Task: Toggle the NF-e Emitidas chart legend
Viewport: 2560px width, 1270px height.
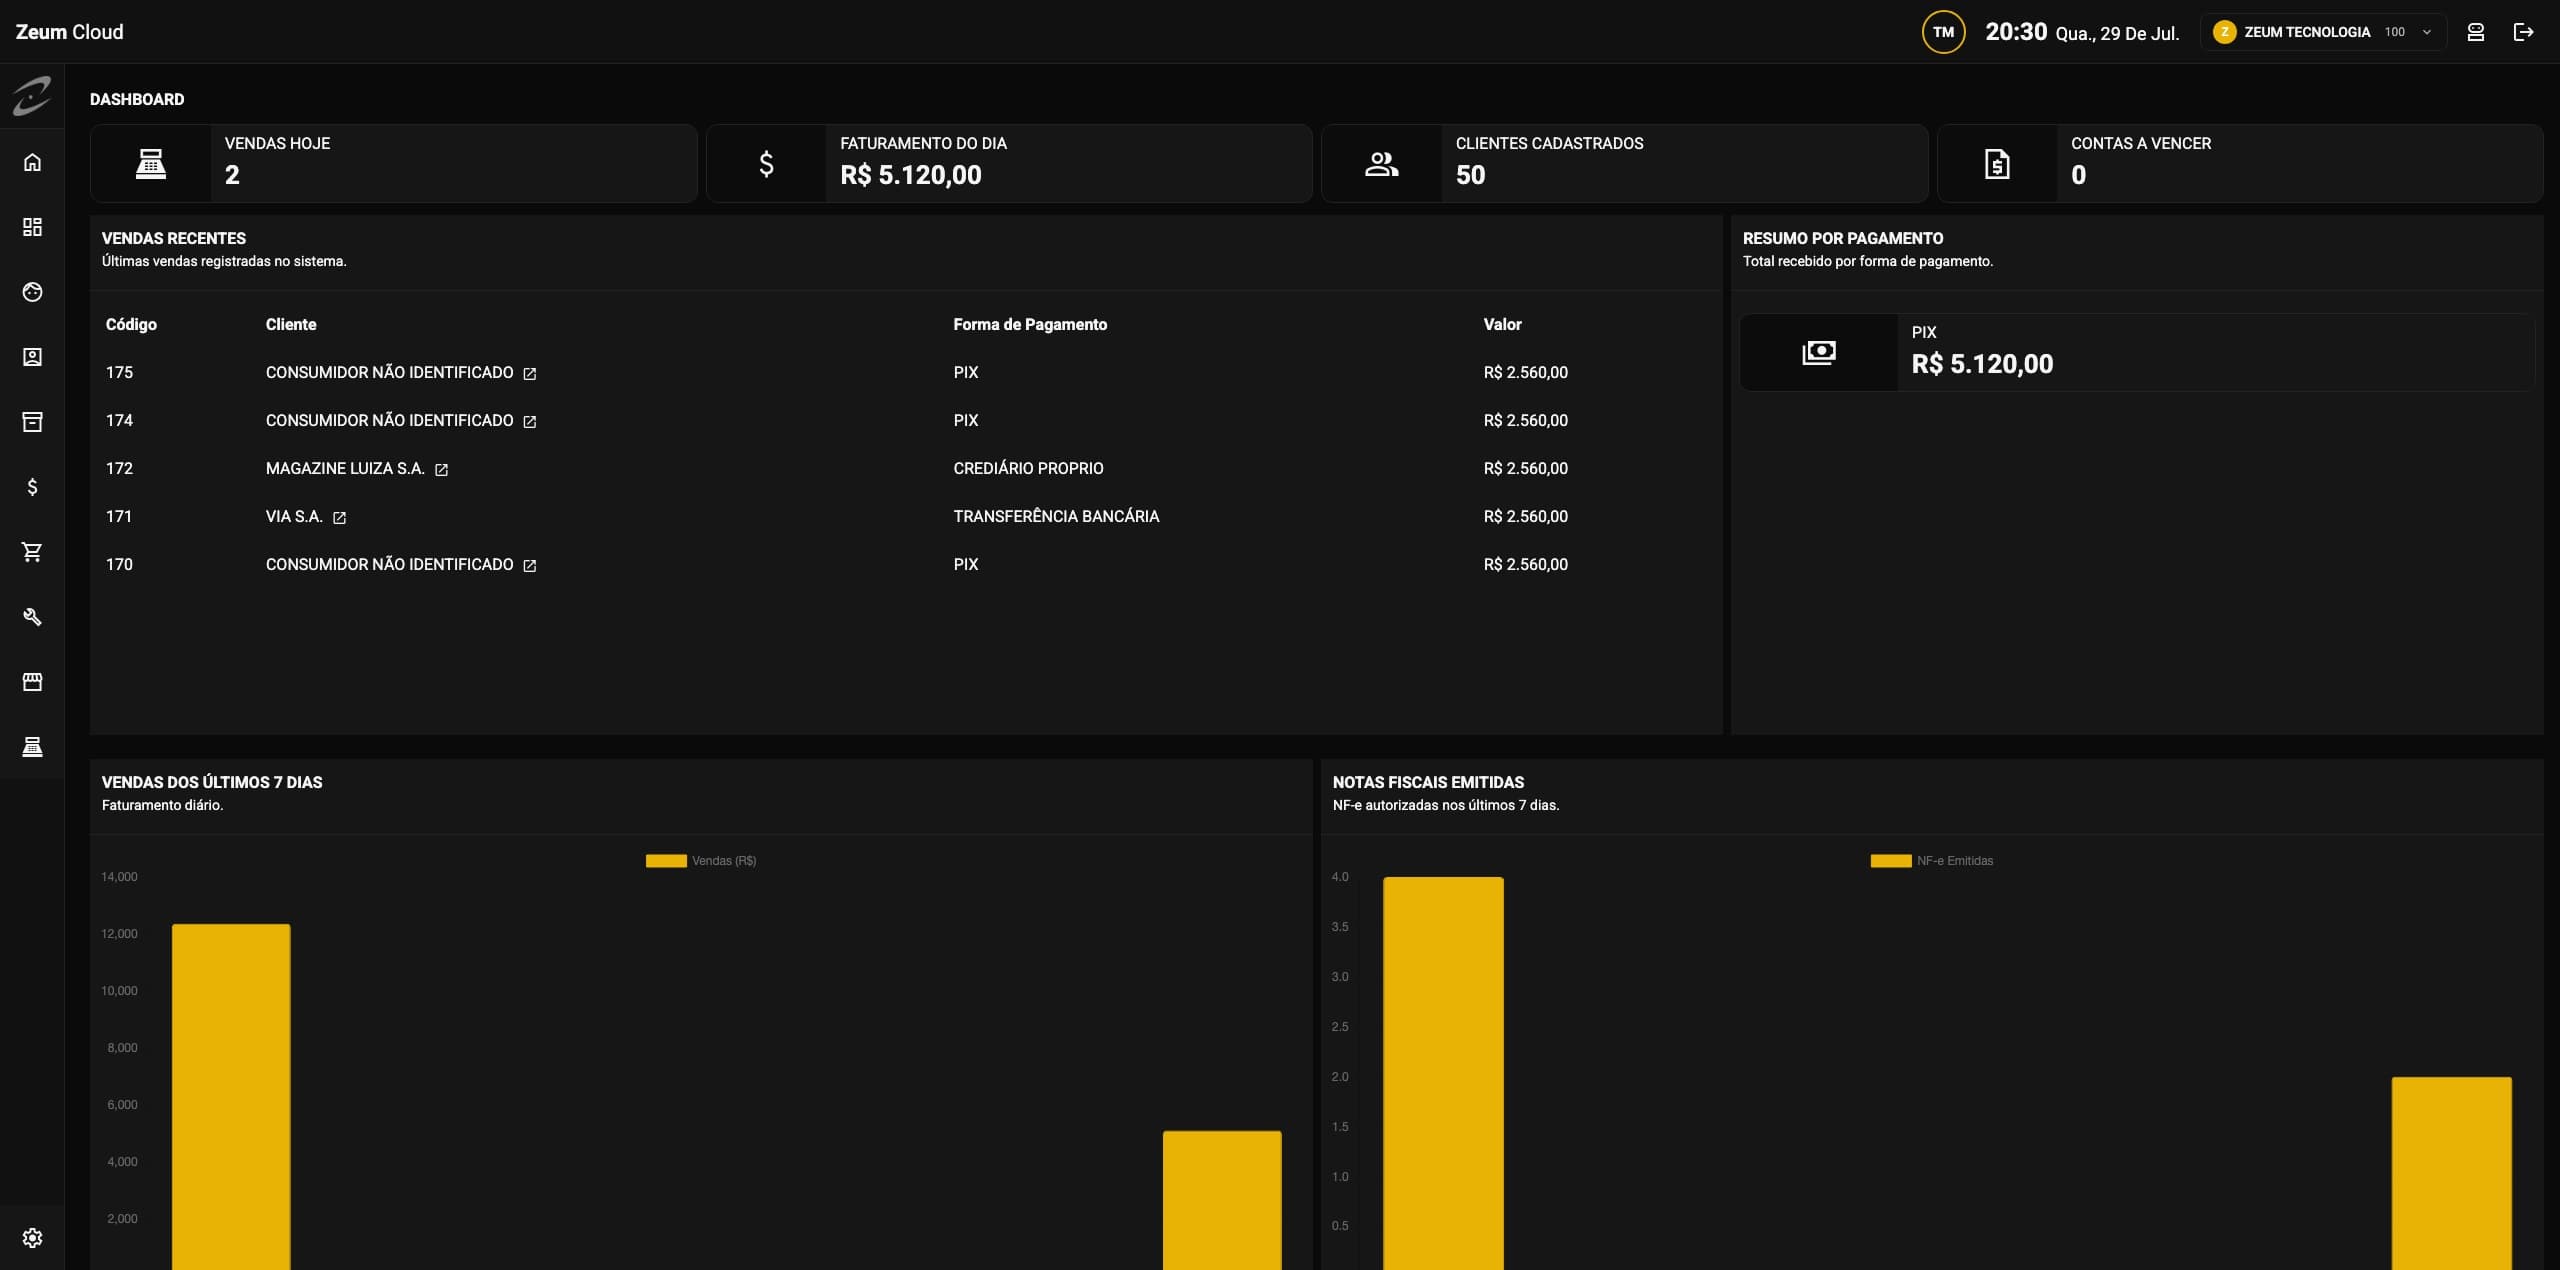Action: click(x=1932, y=861)
